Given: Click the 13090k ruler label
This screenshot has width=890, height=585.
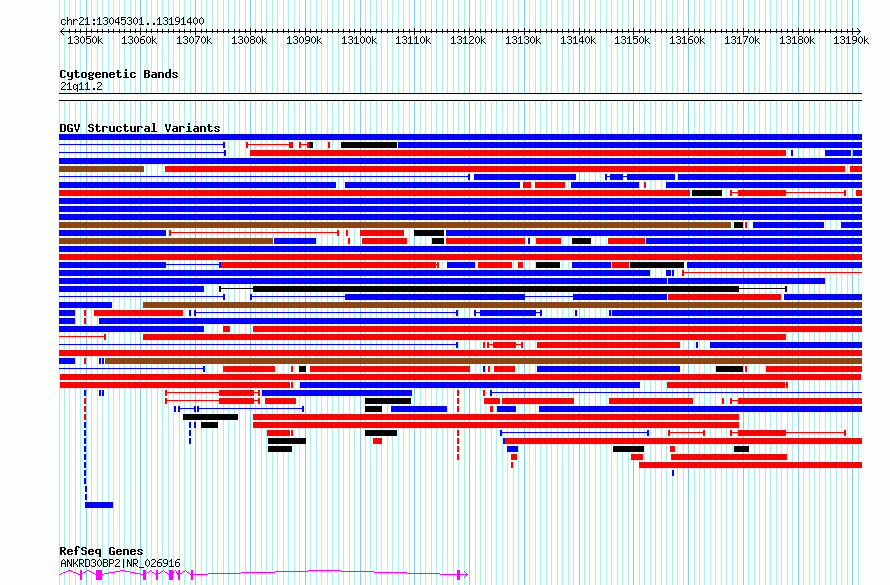Looking at the screenshot, I should [x=304, y=40].
